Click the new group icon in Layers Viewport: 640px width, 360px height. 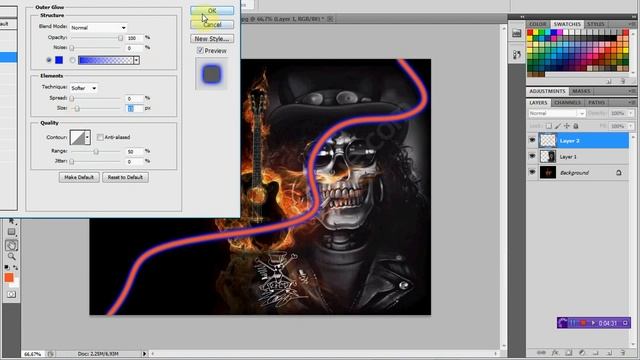tap(596, 352)
